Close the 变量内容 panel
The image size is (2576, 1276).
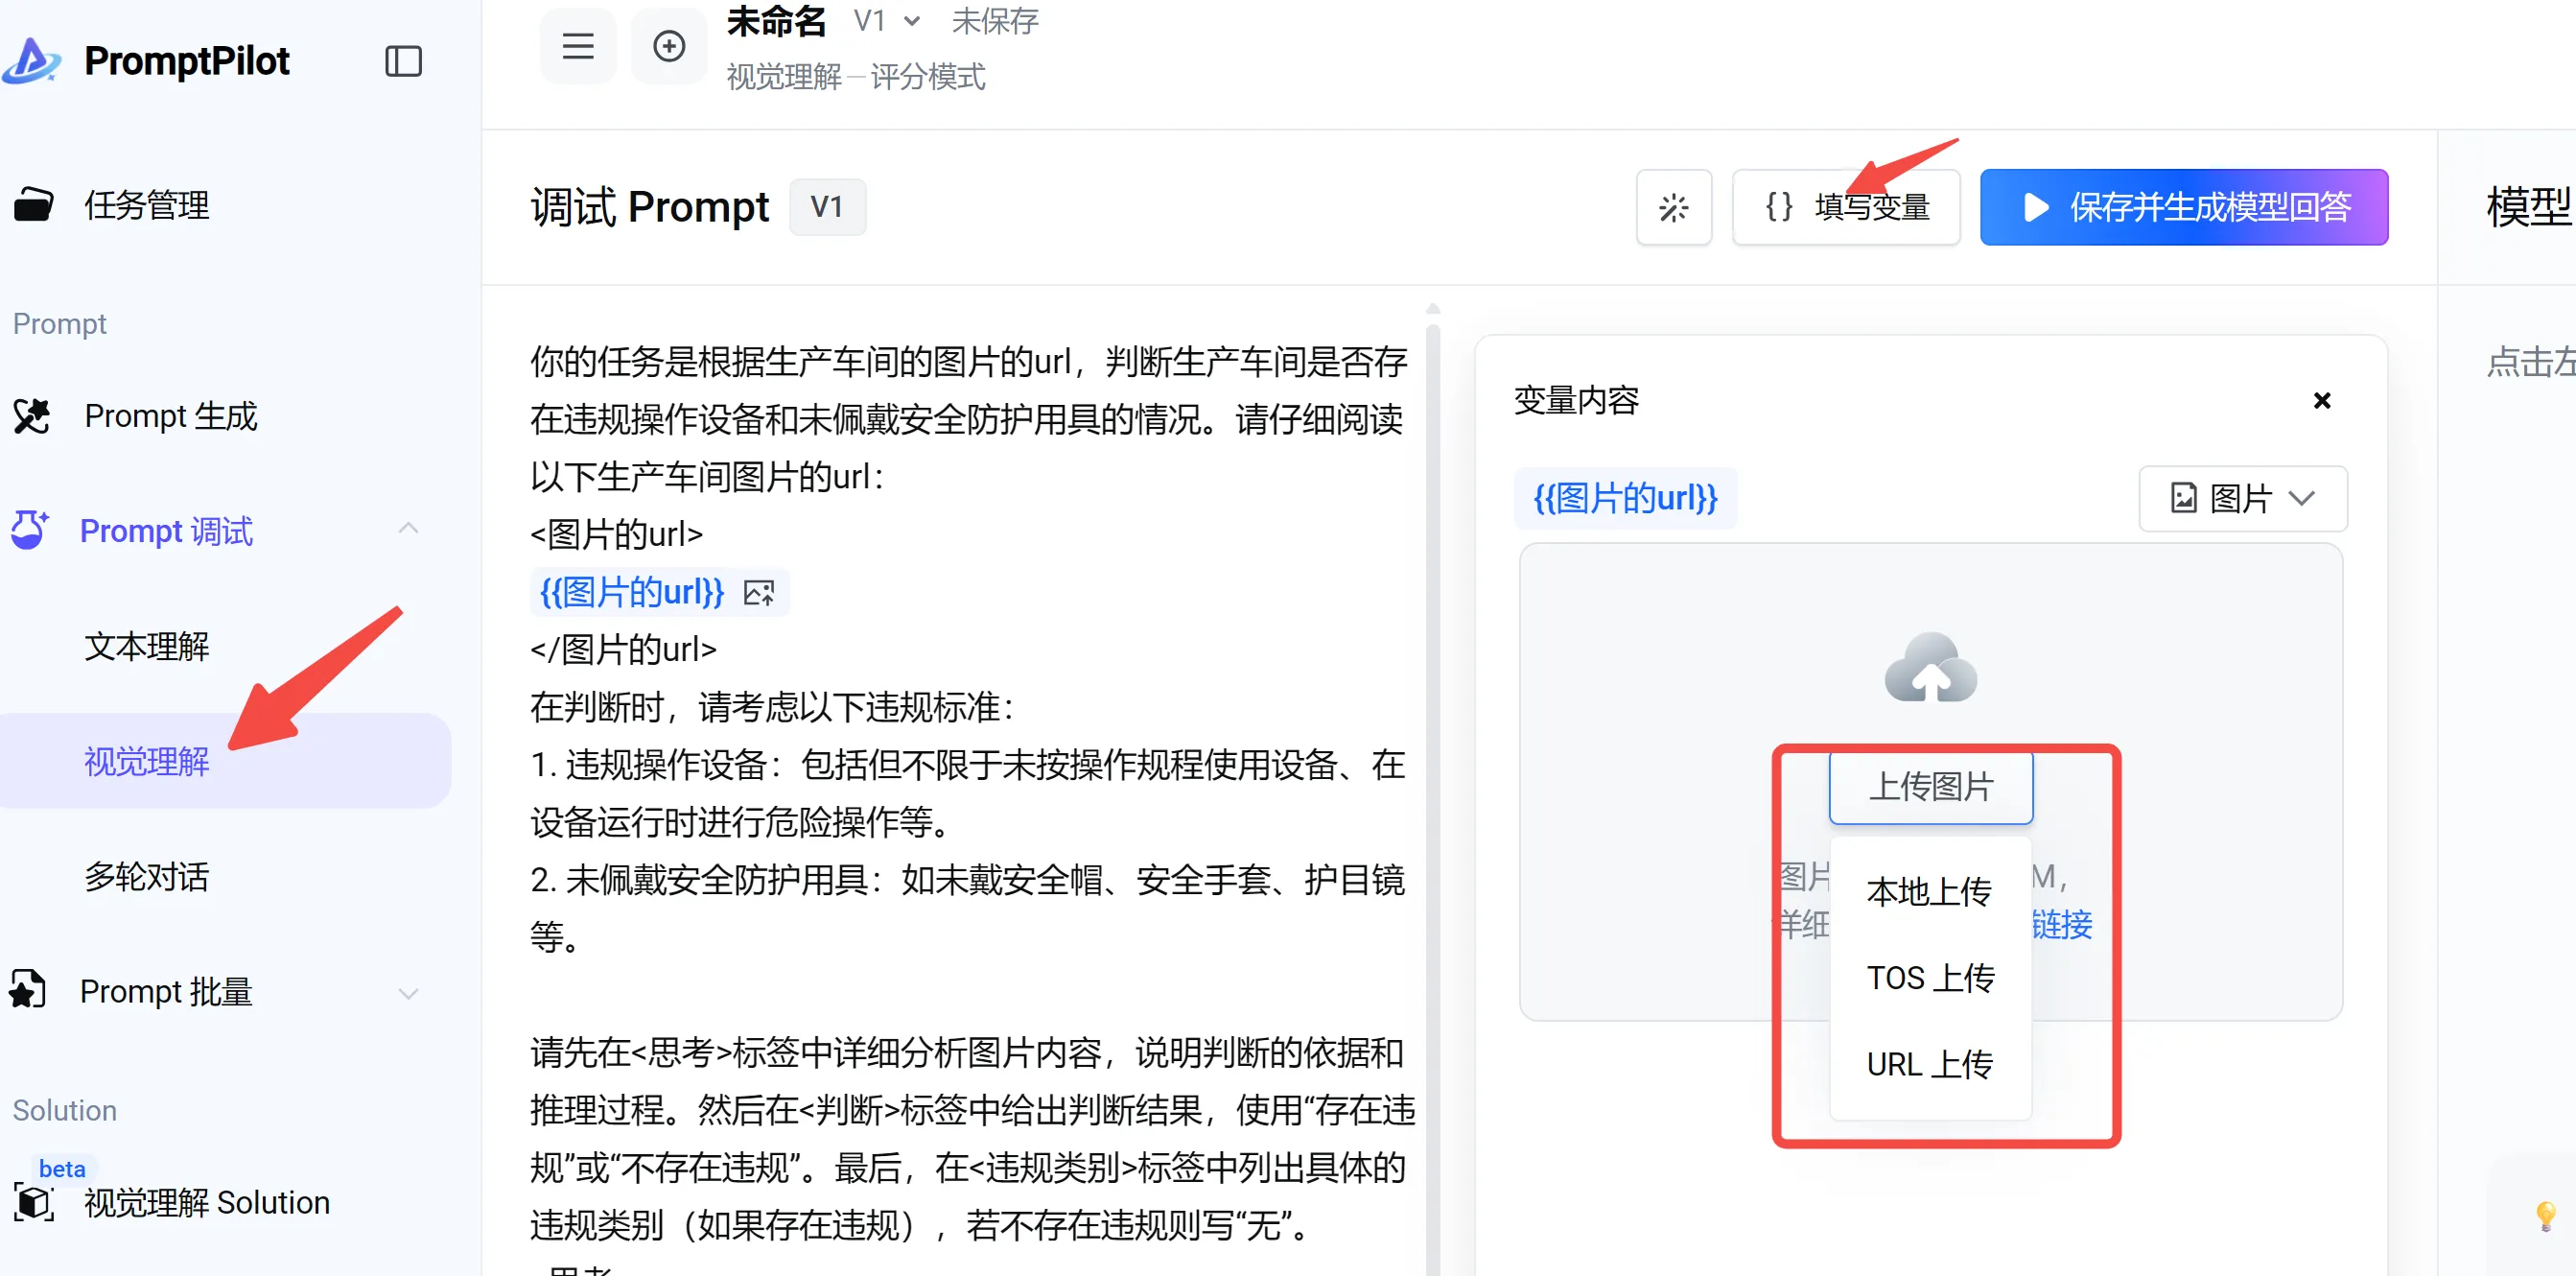pos(2321,401)
